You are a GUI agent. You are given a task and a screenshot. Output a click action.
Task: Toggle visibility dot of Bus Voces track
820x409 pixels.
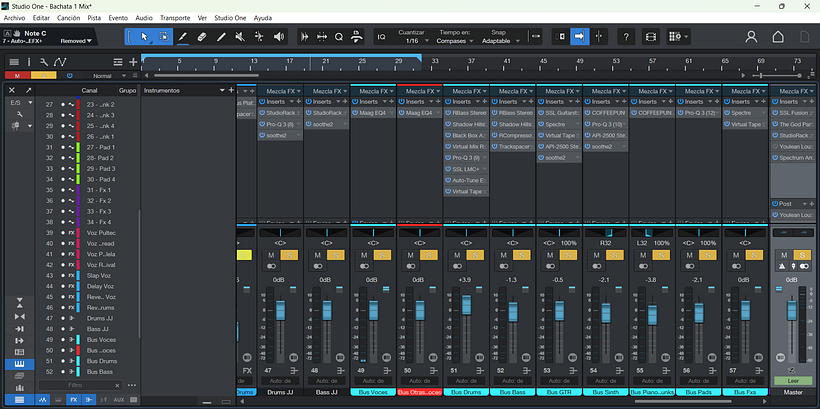[x=63, y=340]
